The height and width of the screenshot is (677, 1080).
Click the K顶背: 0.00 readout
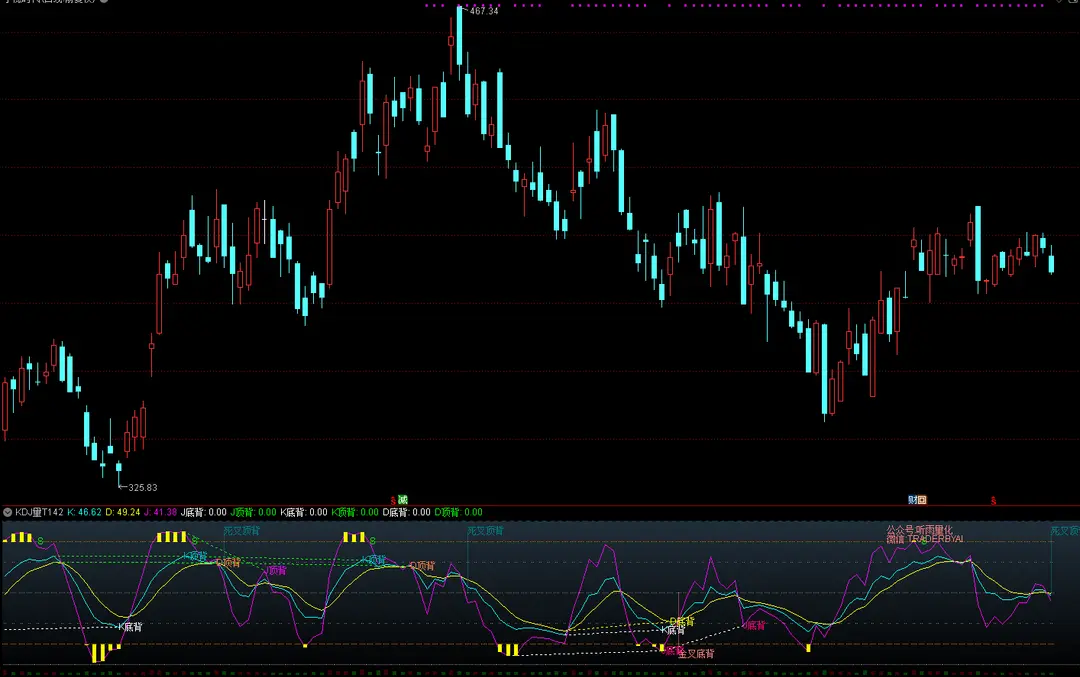tap(355, 512)
